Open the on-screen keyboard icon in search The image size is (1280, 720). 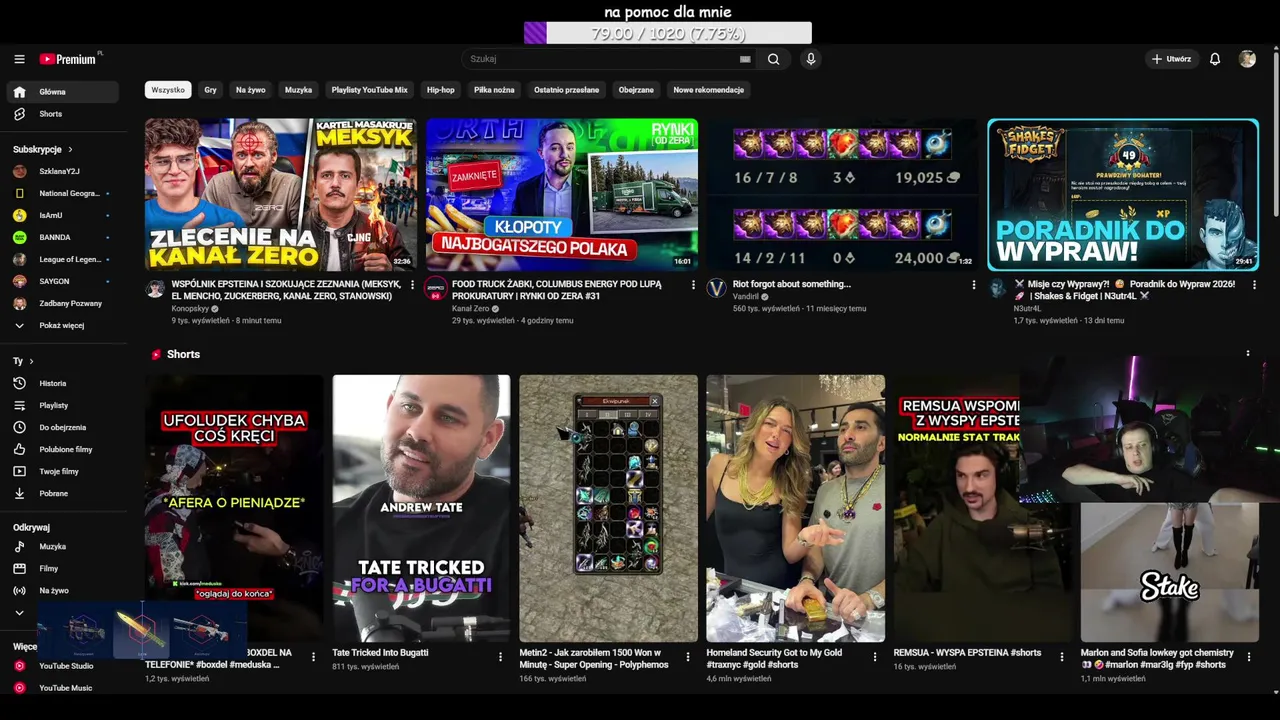(745, 59)
